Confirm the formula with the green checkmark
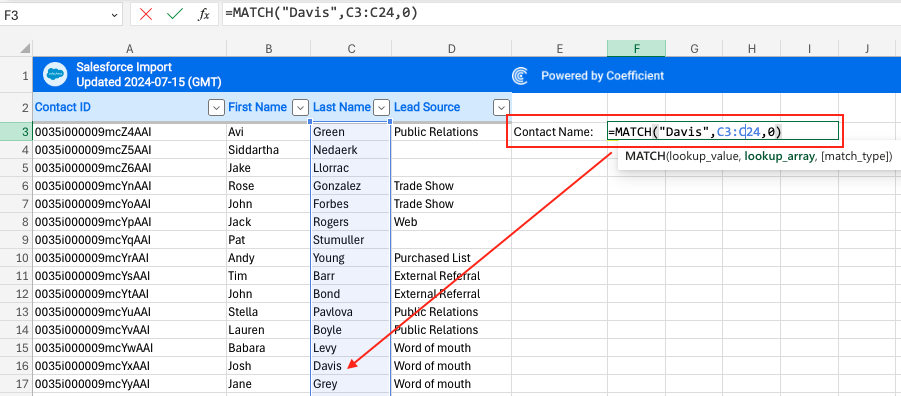 click(175, 14)
